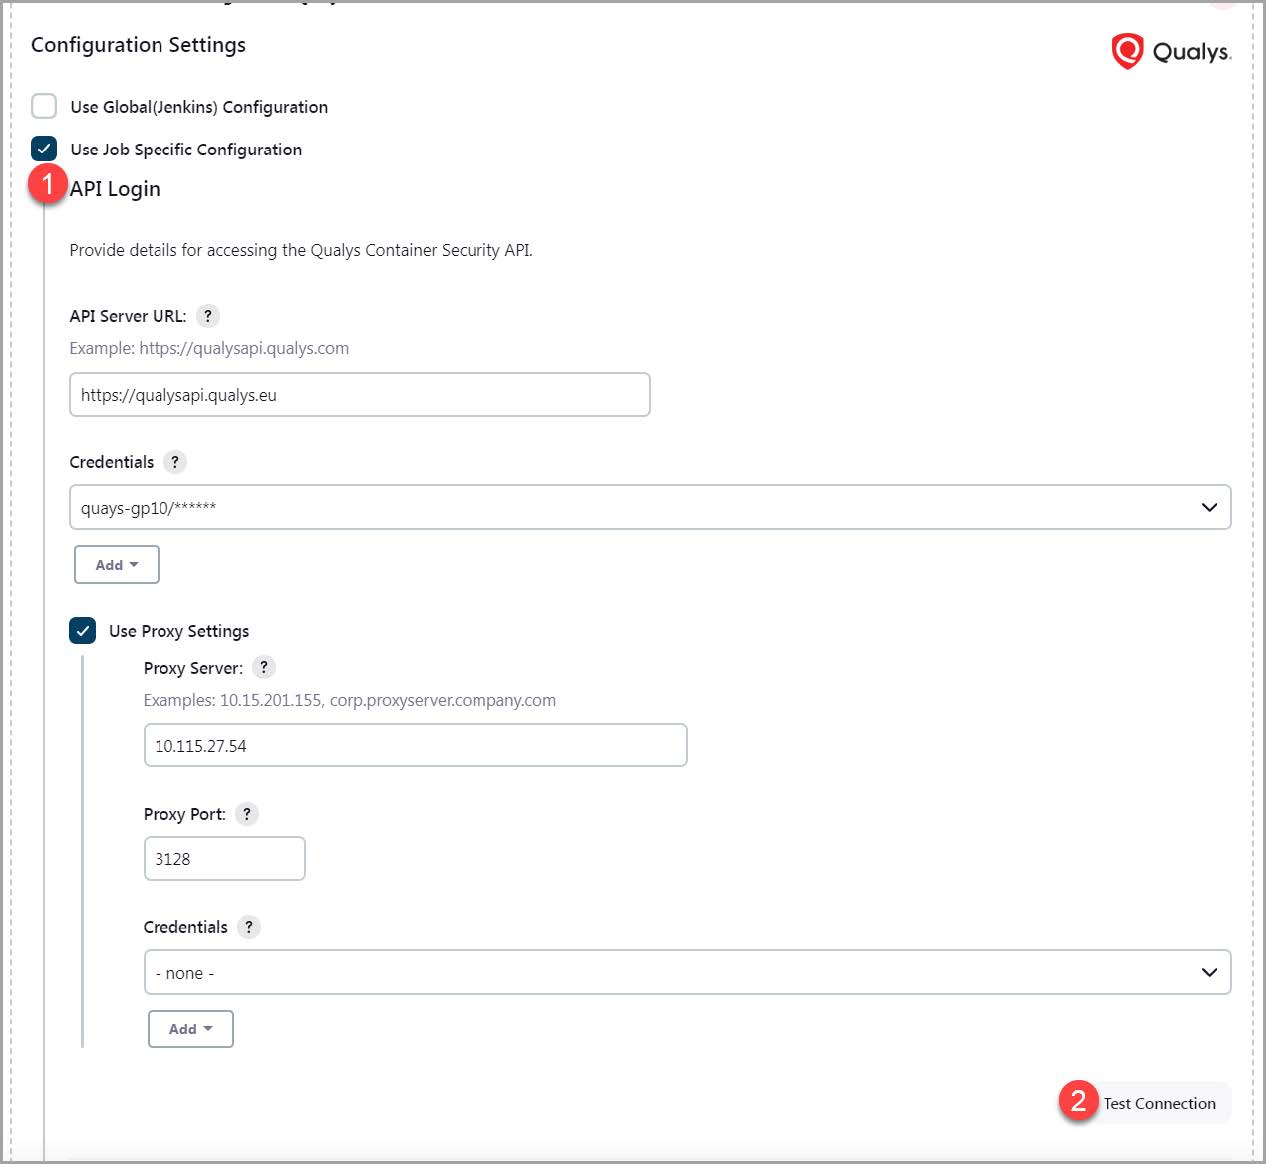Image resolution: width=1266 pixels, height=1164 pixels.
Task: Disable Use Job Specific Configuration
Action: coord(44,148)
